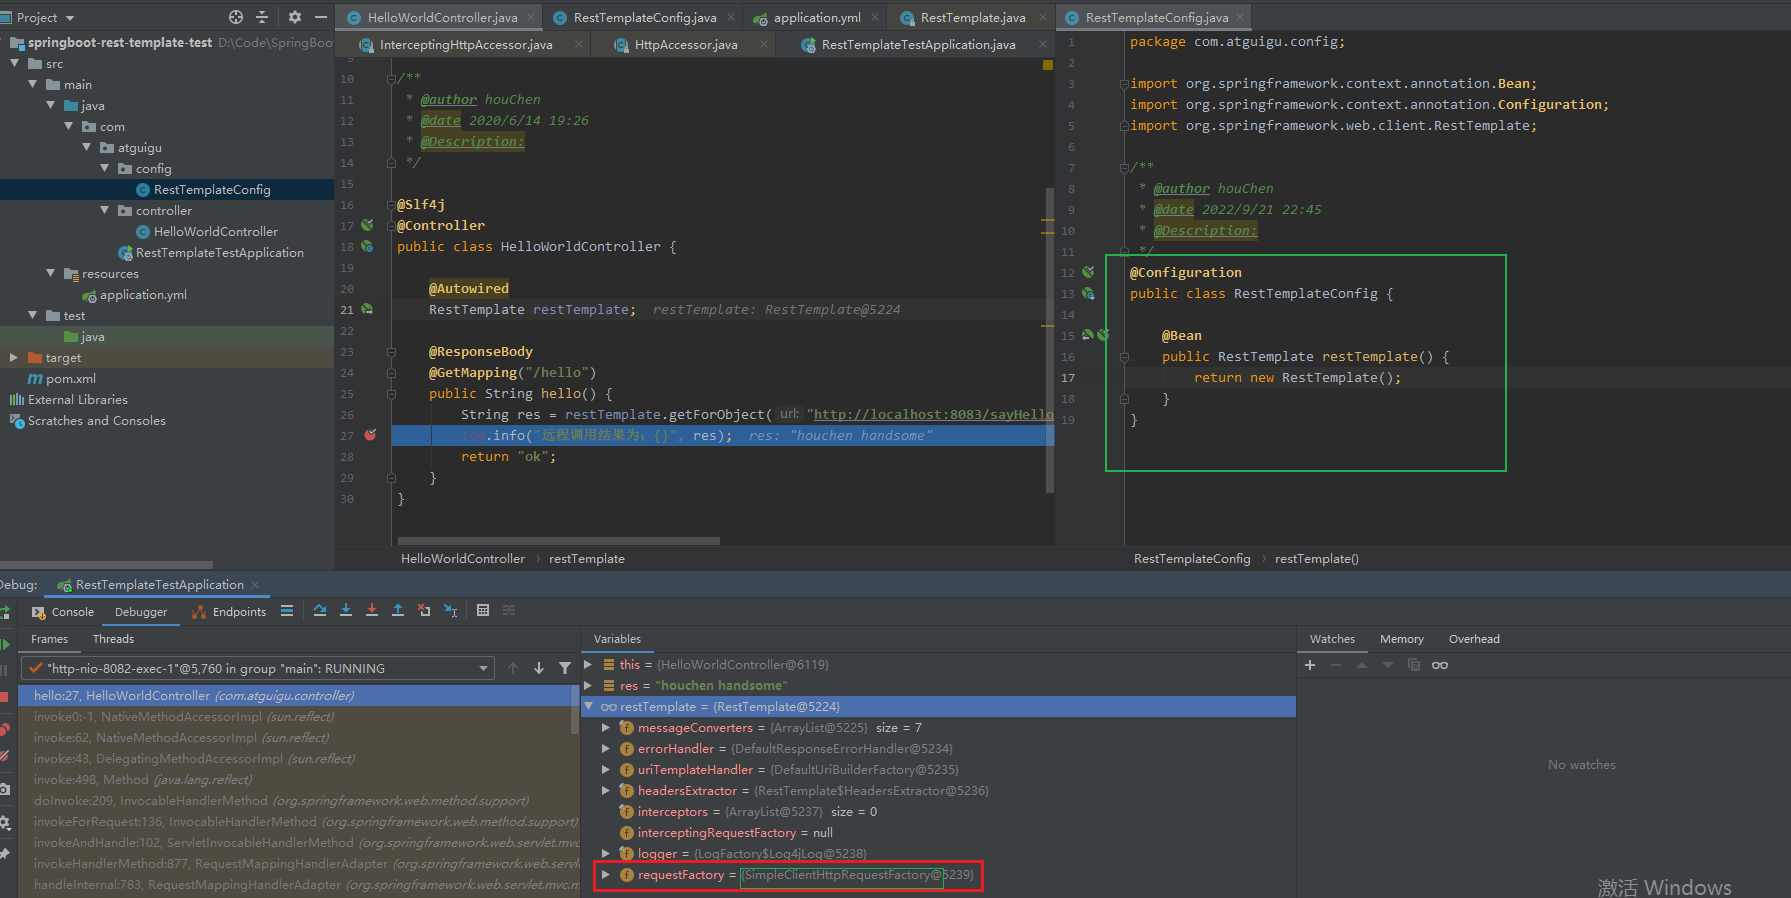
Task: Select pom.xml in Project tree
Action: click(x=70, y=378)
